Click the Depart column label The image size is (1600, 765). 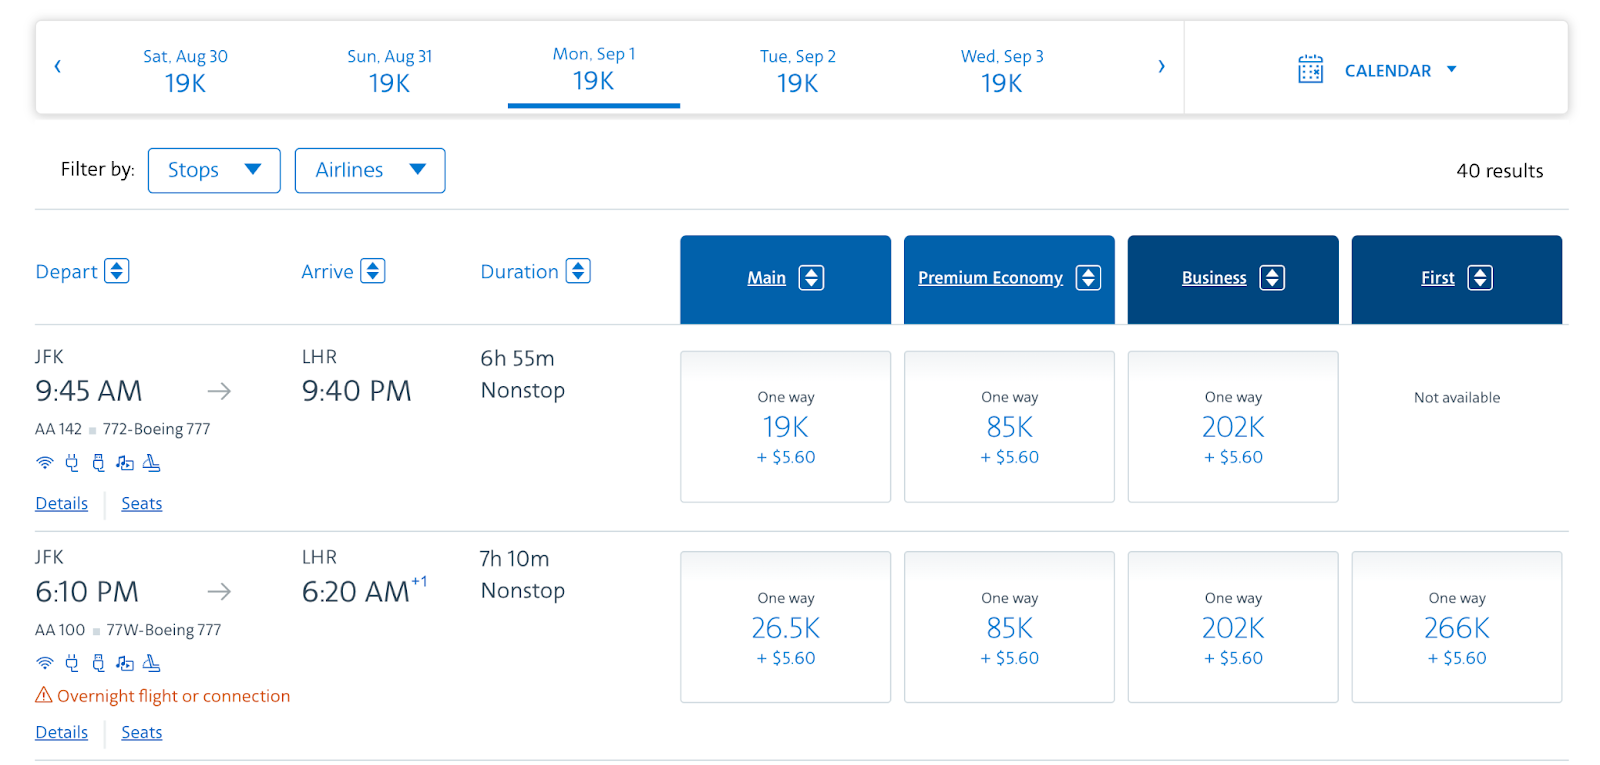pyautogui.click(x=66, y=272)
